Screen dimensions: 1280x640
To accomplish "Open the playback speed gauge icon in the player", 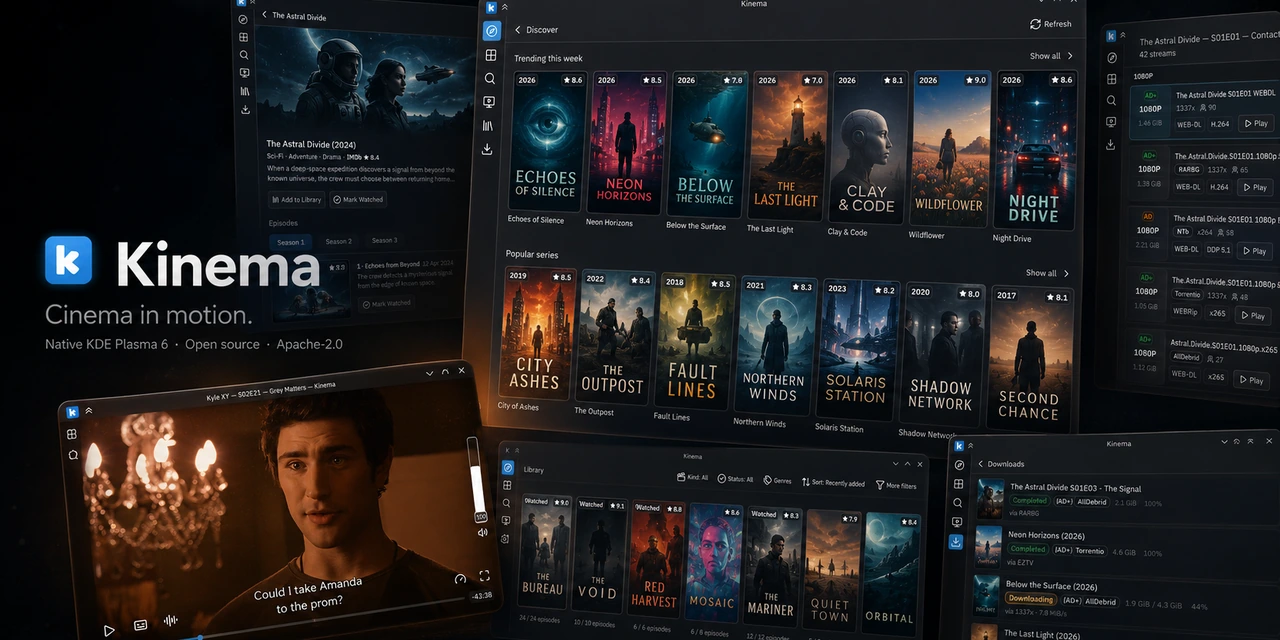I will [460, 579].
